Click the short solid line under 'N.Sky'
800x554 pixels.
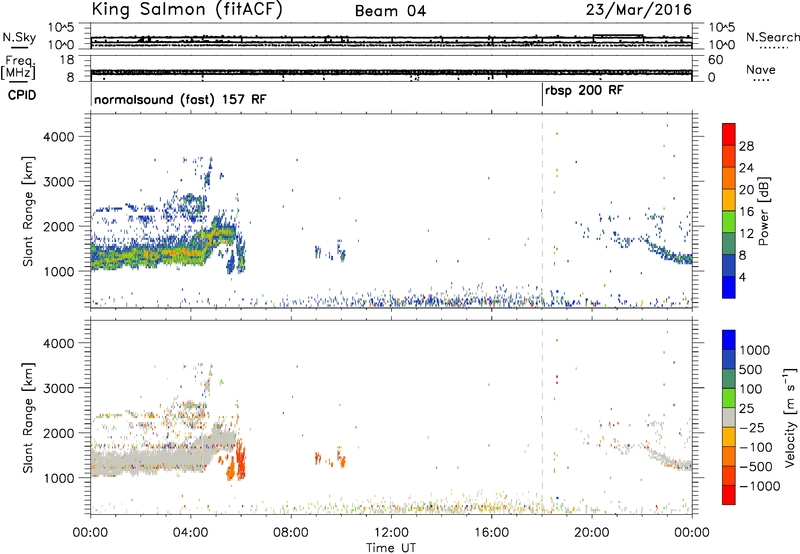click(x=19, y=47)
